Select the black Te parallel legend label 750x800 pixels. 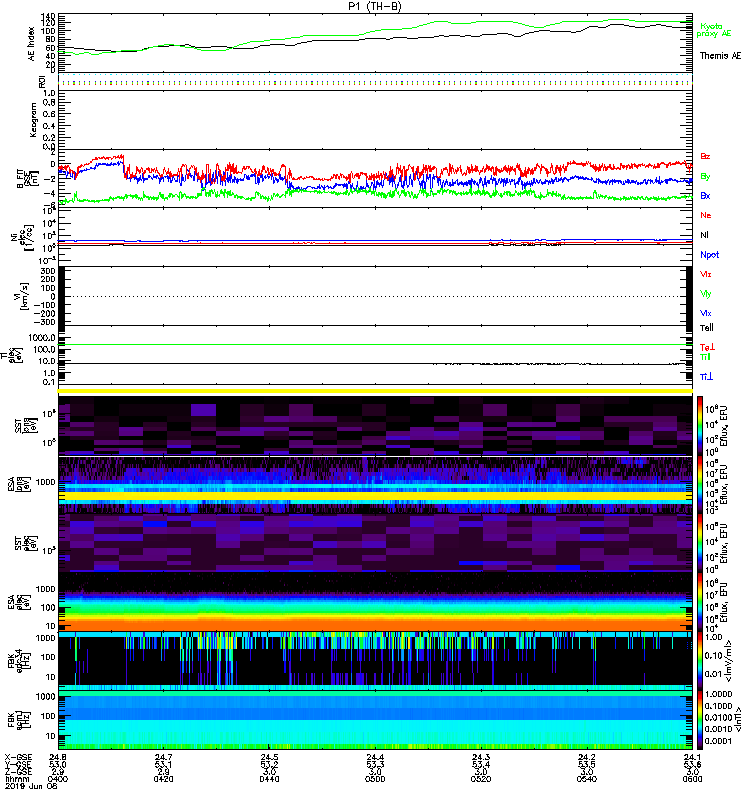click(707, 328)
